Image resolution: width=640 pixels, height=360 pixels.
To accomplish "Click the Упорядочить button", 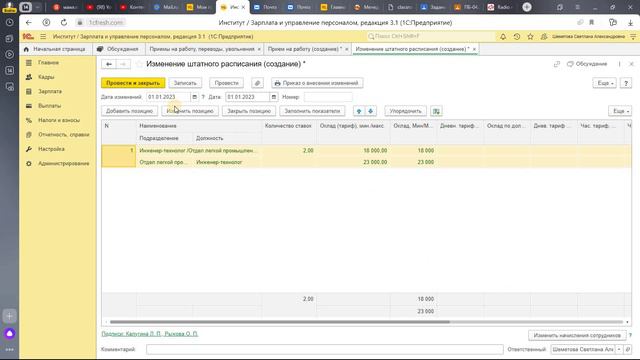I will coord(405,111).
